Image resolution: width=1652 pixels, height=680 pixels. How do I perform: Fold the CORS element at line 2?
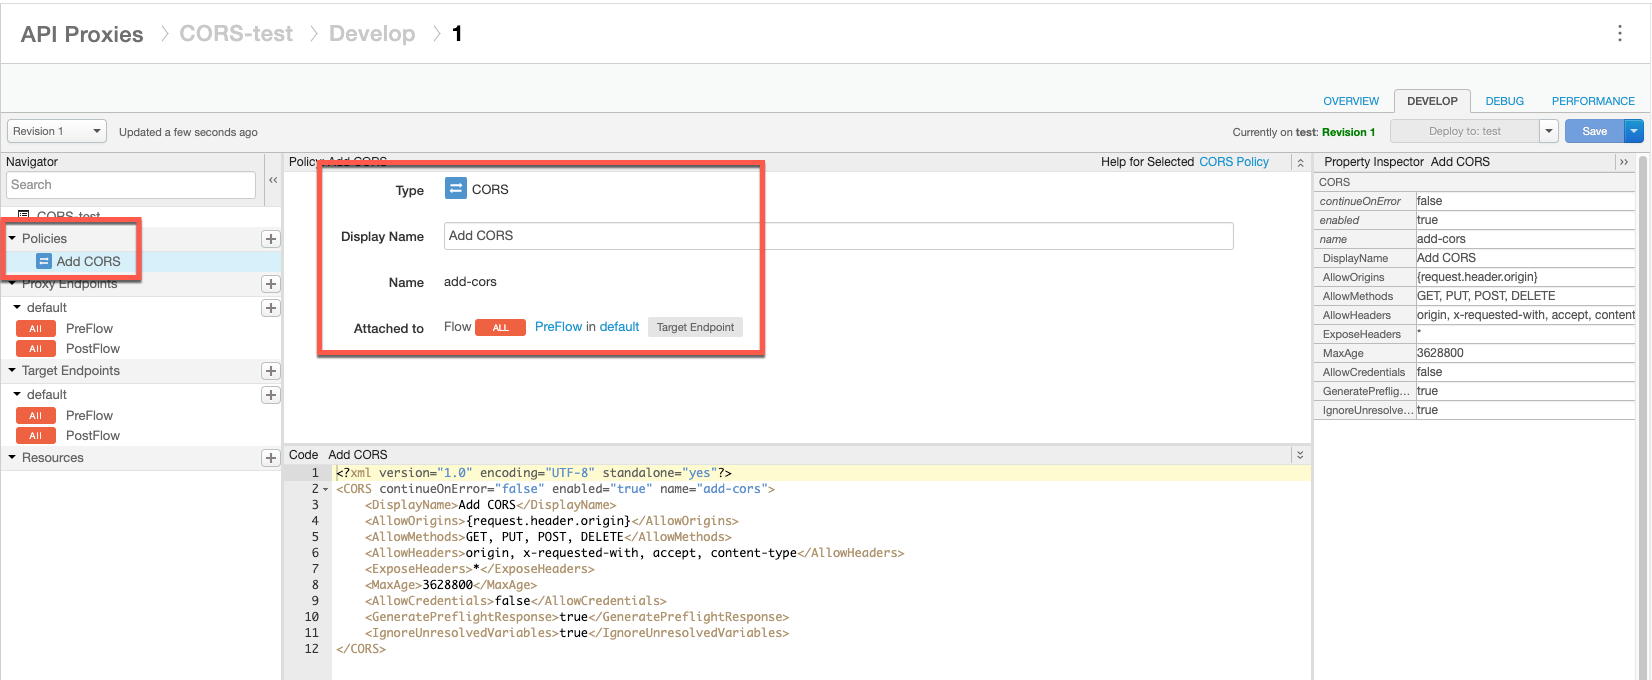point(326,489)
